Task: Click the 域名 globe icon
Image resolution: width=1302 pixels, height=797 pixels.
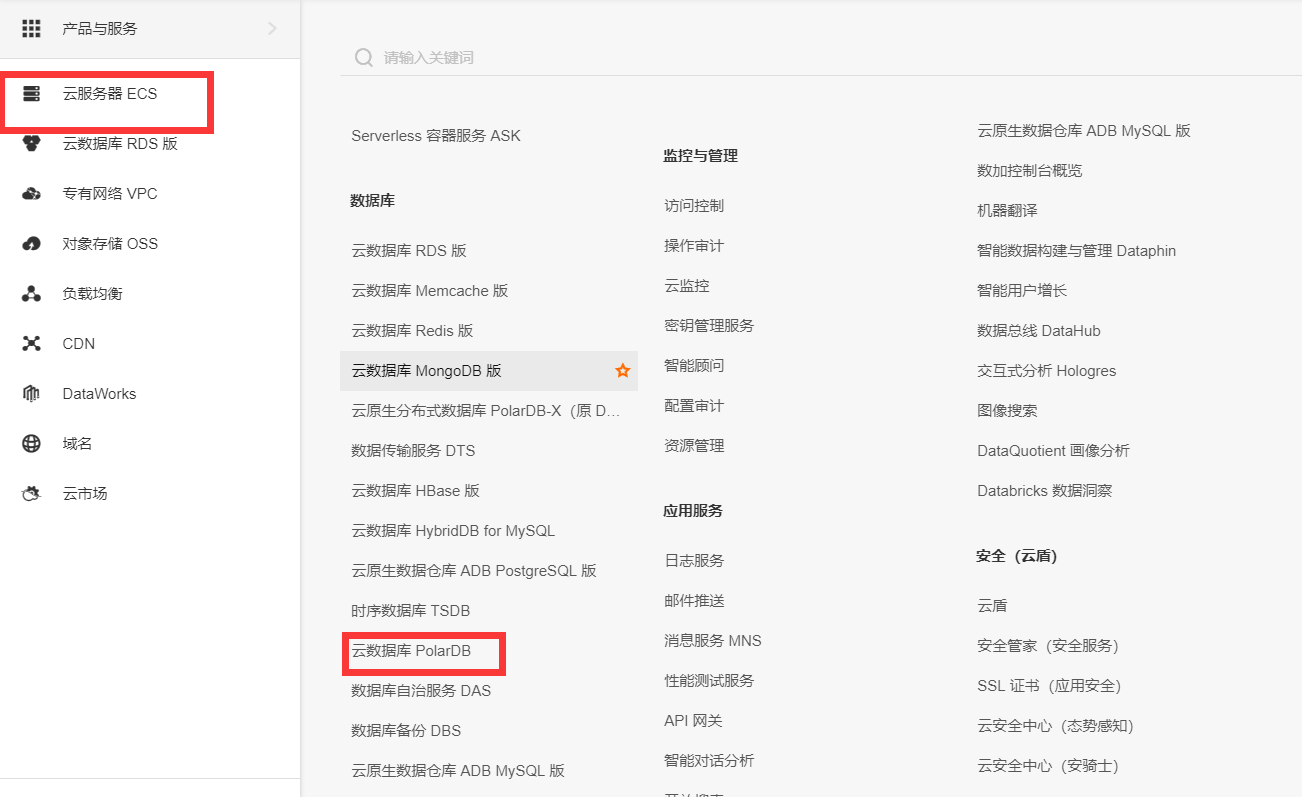Action: [x=31, y=444]
